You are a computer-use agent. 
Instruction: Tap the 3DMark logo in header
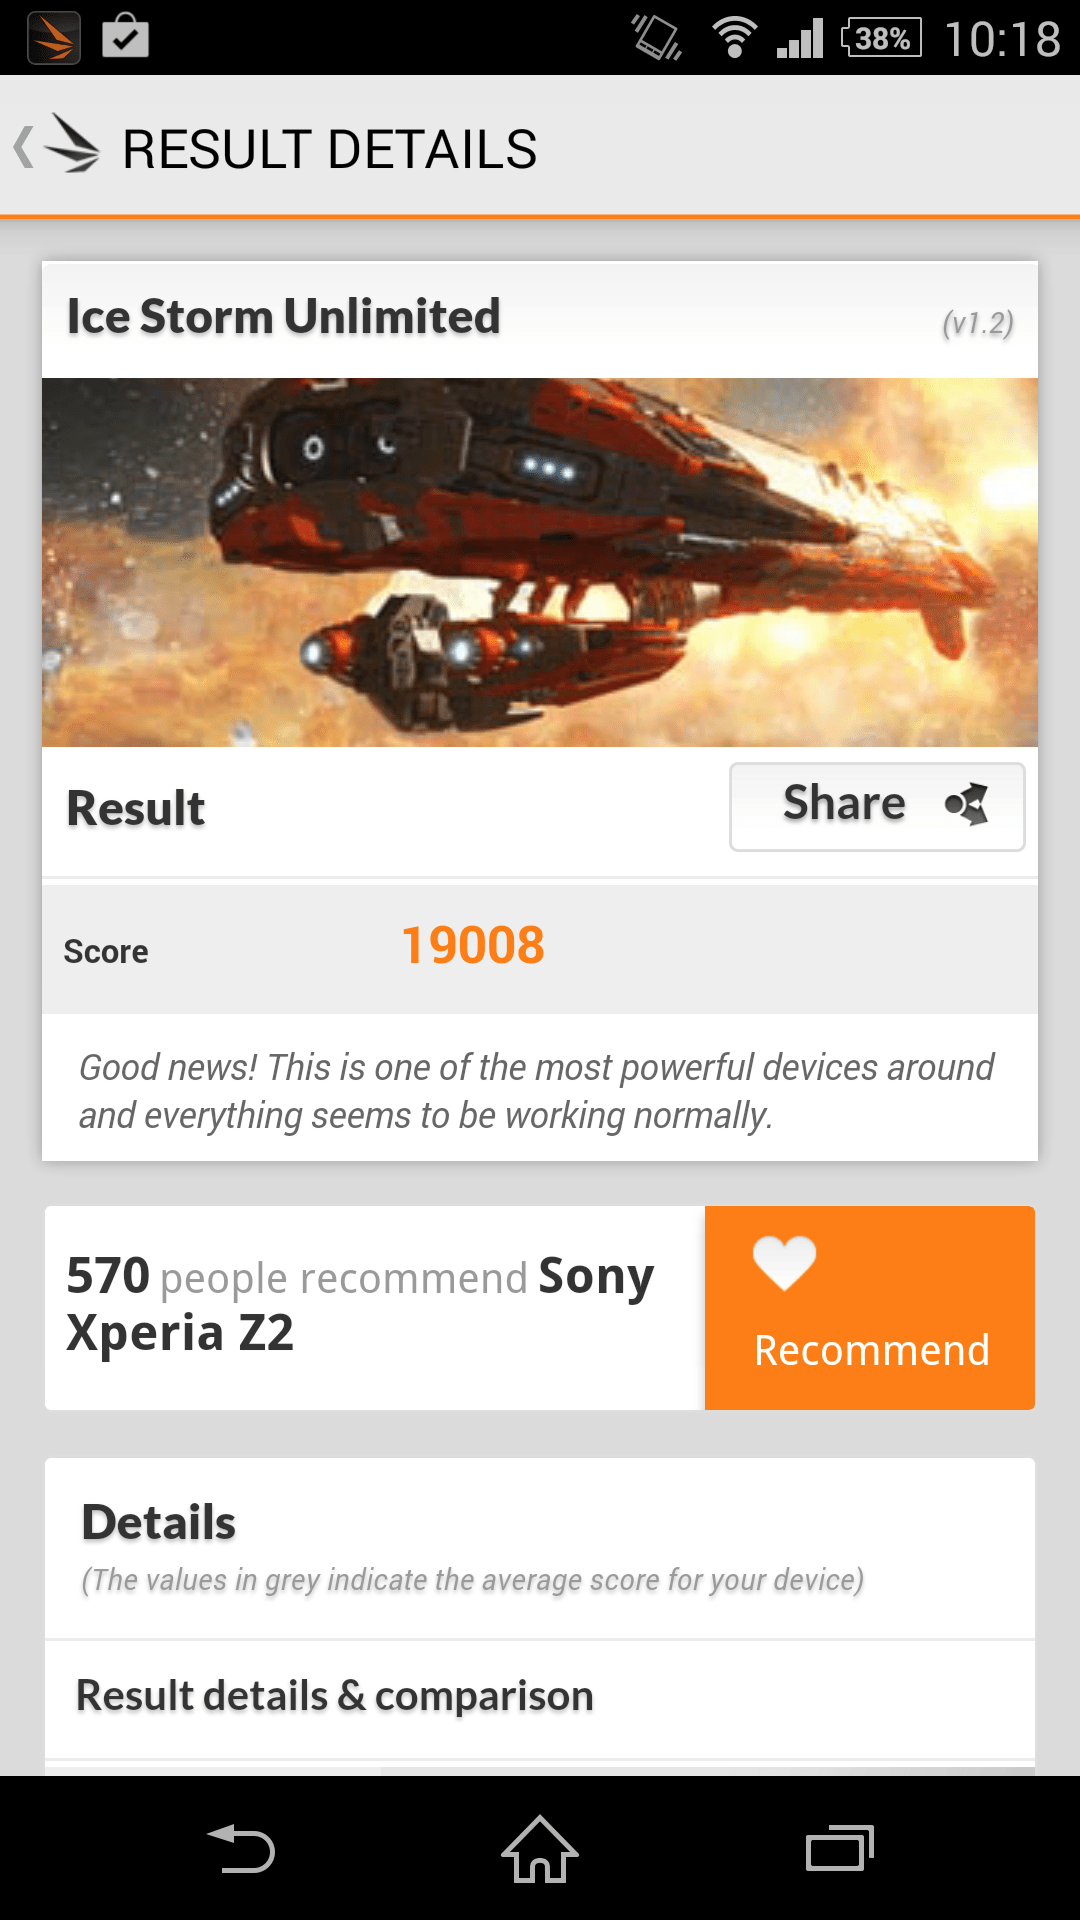click(73, 146)
